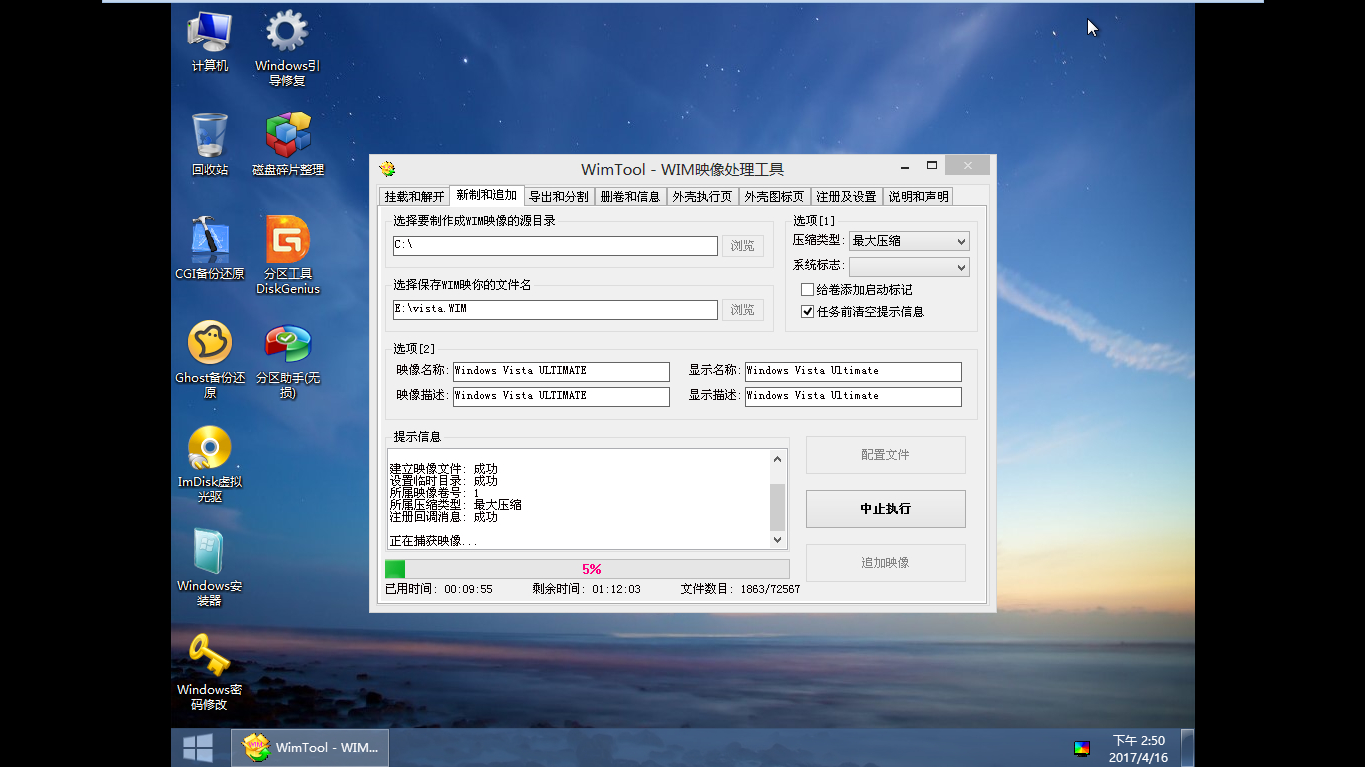
Task: Click the 中止执行 button
Action: pyautogui.click(x=886, y=509)
